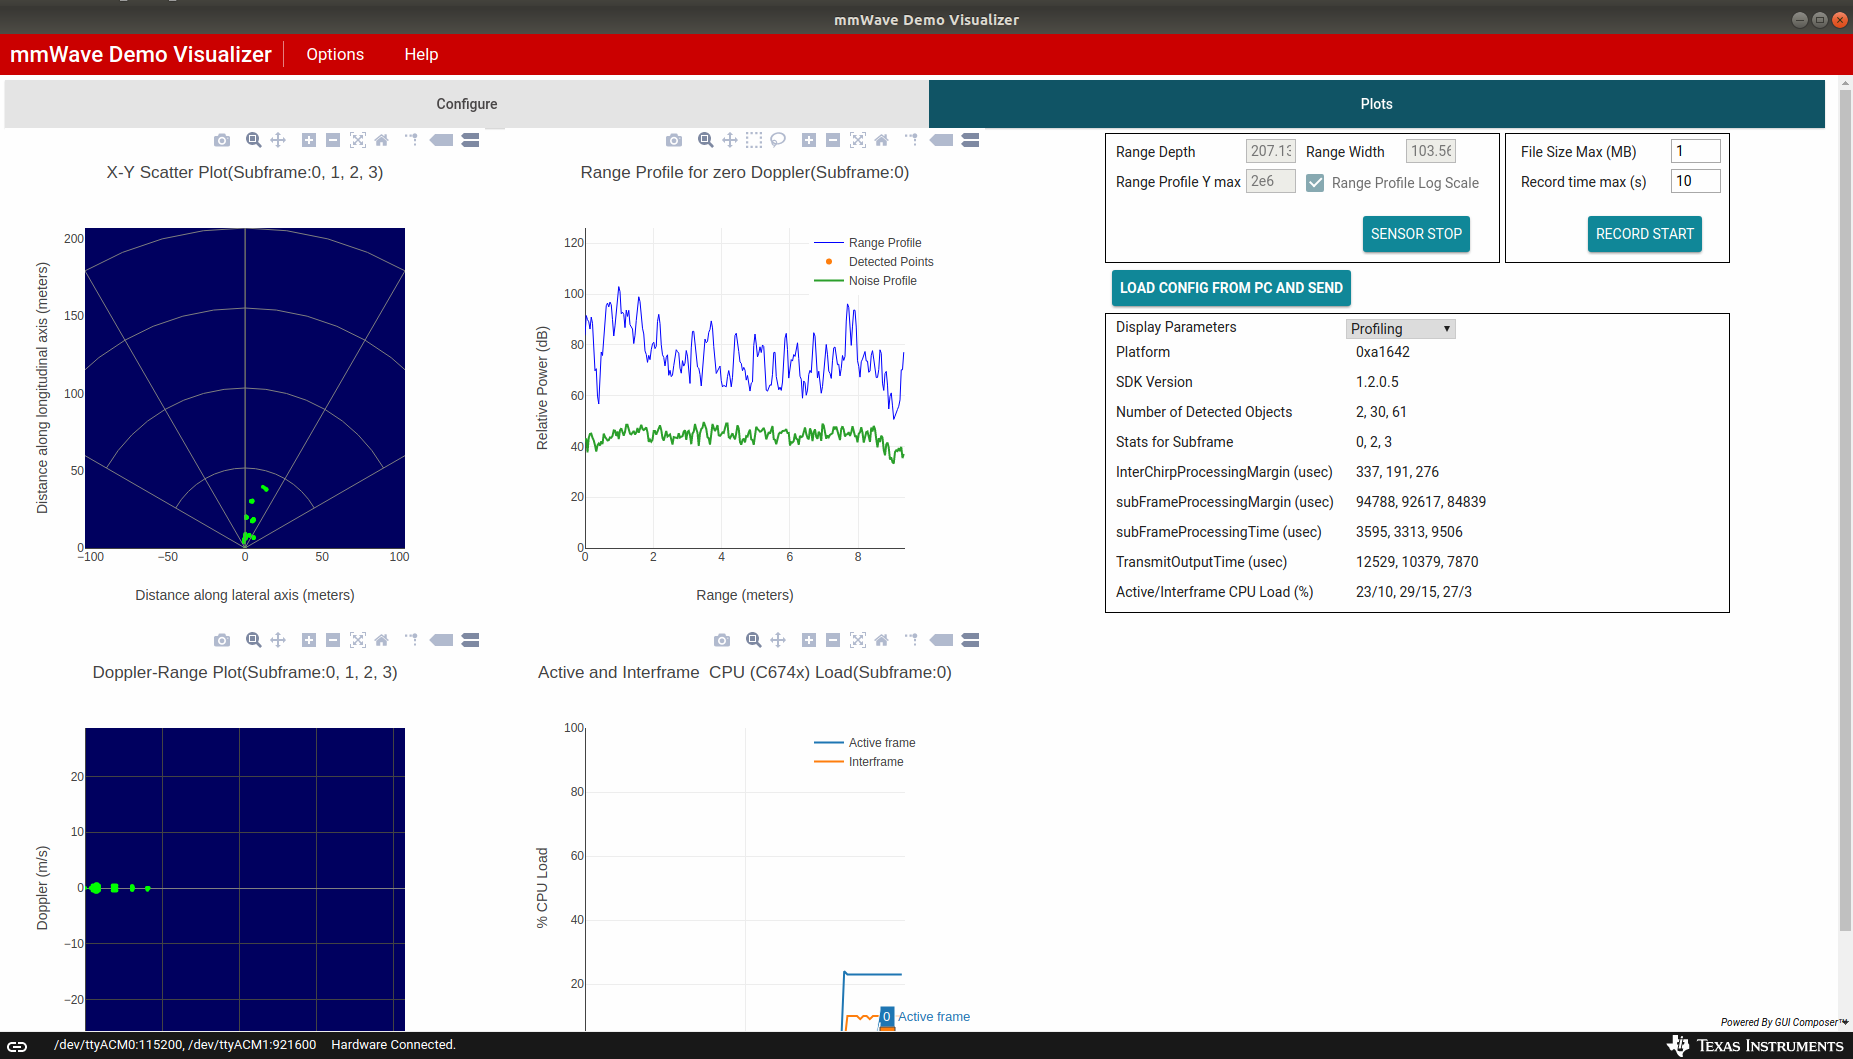Screen dimensions: 1853x1059
Task: Open the Help menu
Action: [421, 54]
